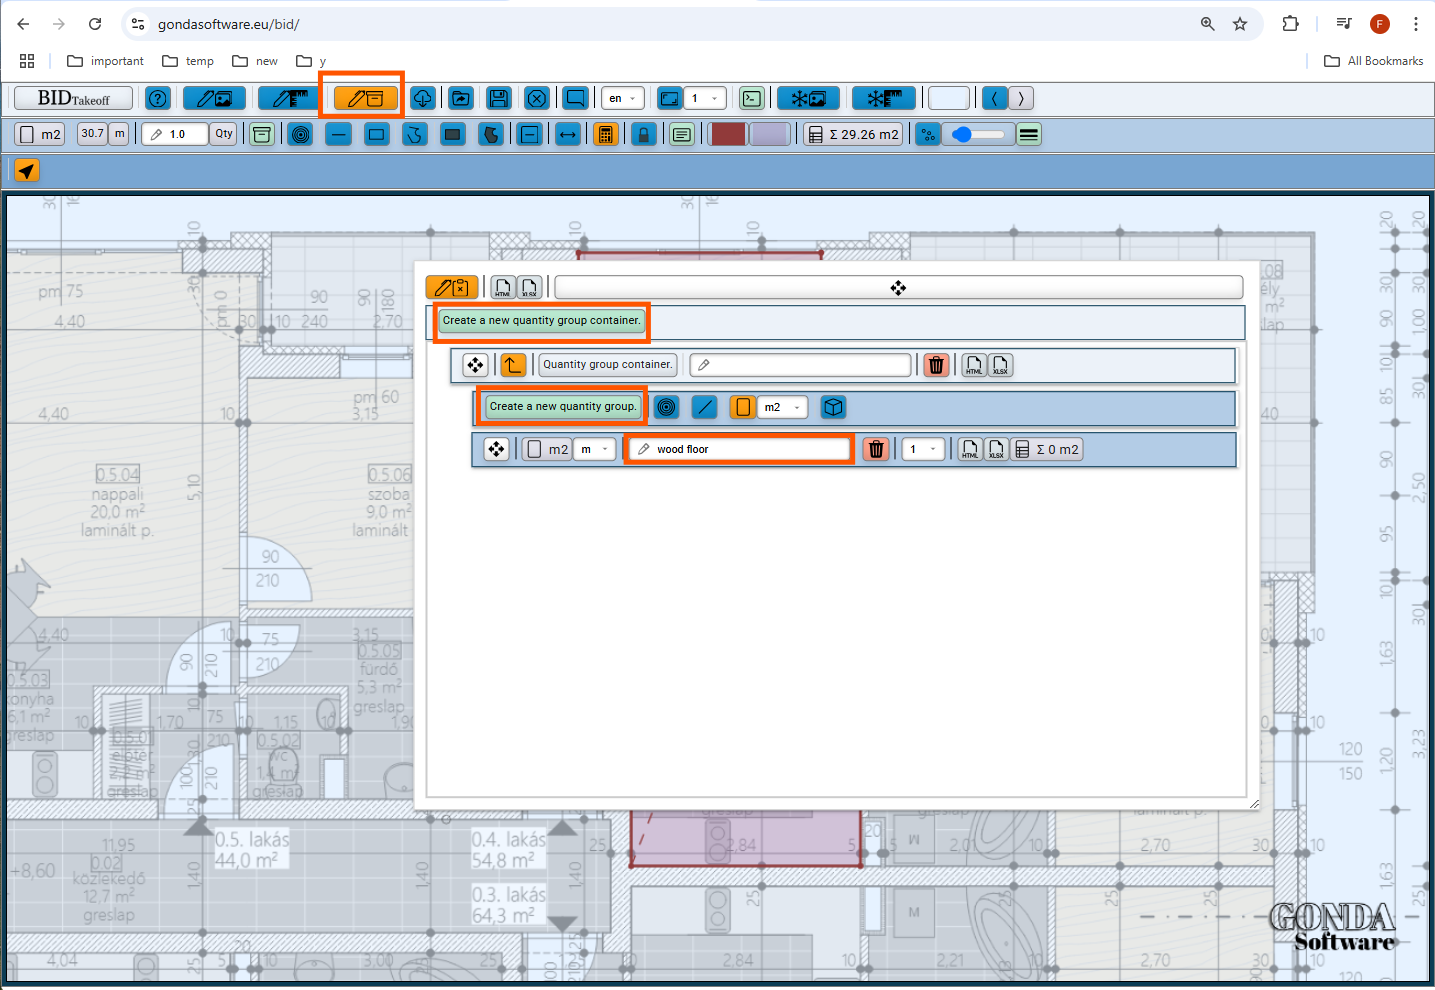
Task: Delete the quantity group container
Action: pos(936,365)
